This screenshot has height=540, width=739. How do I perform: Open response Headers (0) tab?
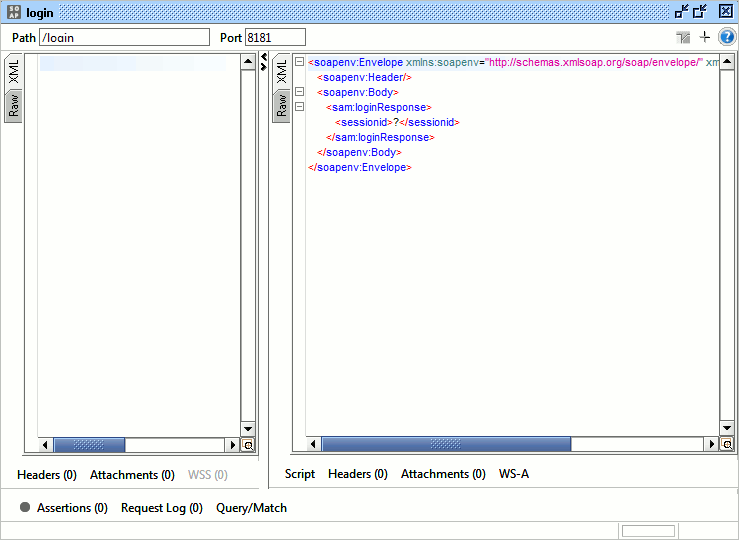click(358, 474)
